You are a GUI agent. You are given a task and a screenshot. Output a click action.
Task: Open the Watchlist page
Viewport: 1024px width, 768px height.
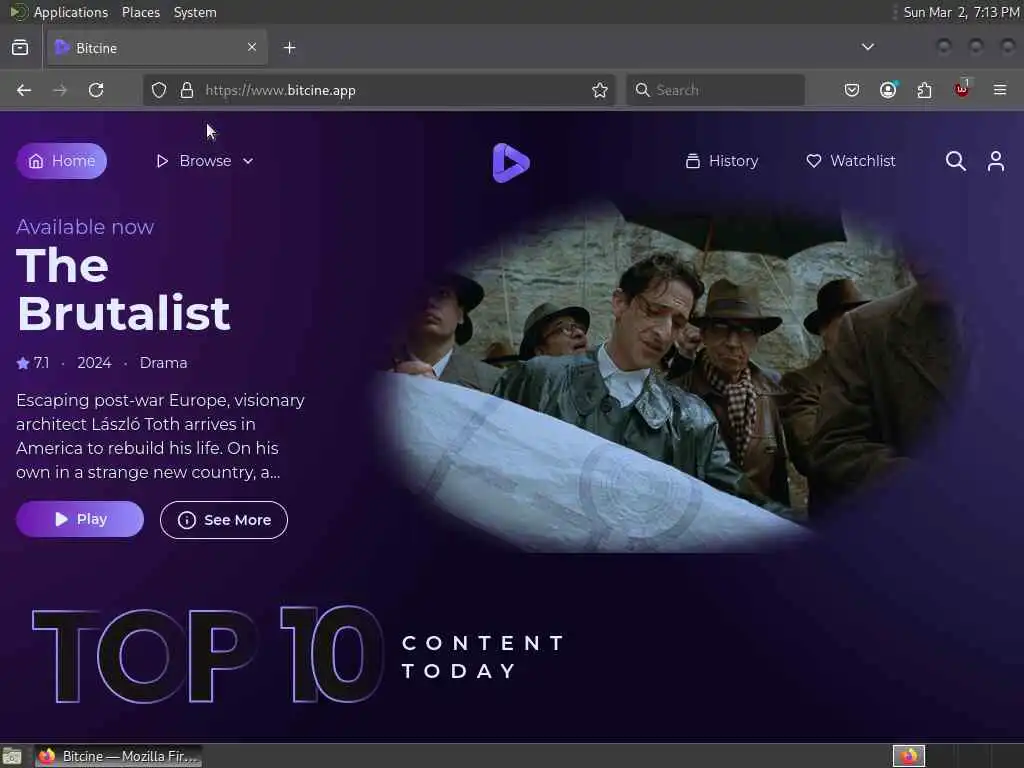pyautogui.click(x=850, y=161)
